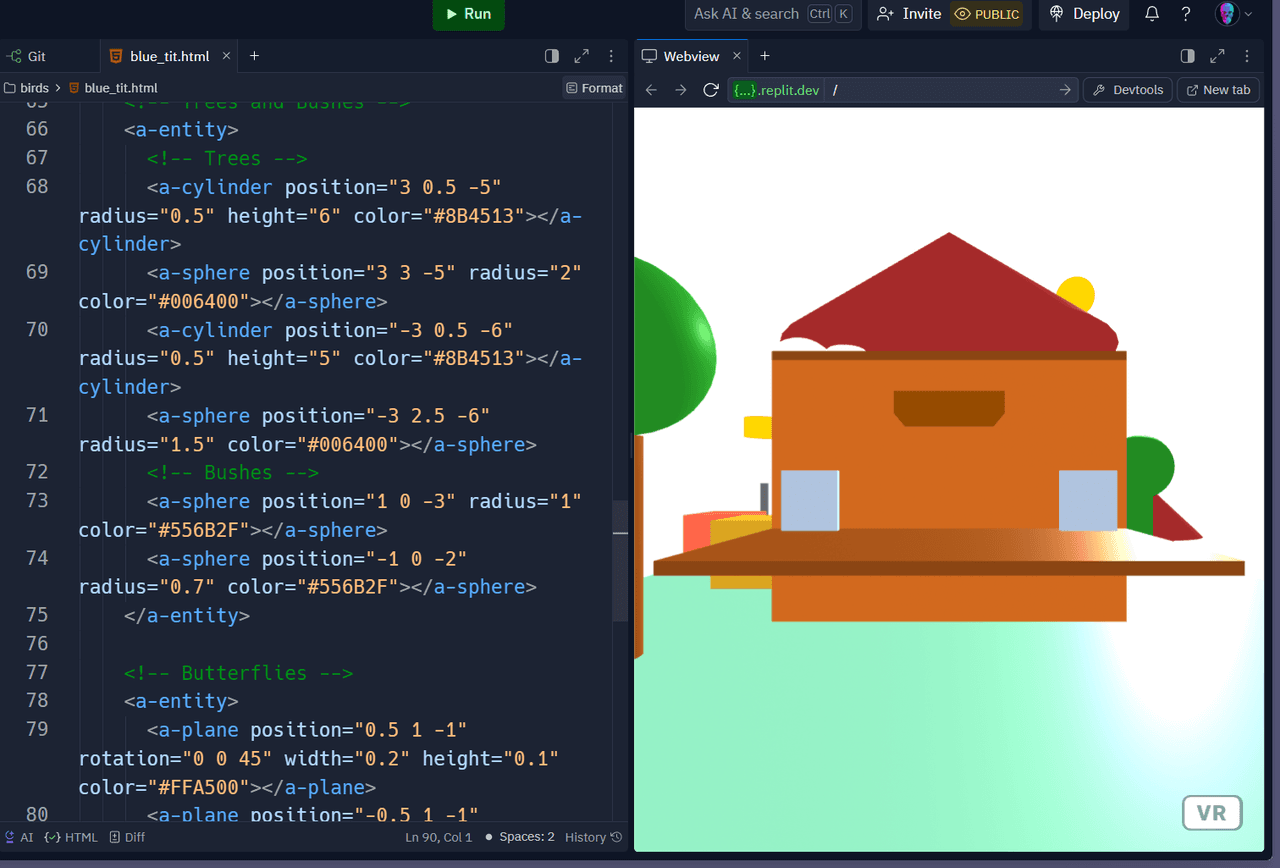This screenshot has width=1280, height=868.
Task: Close the Webview tab
Action: pos(738,56)
